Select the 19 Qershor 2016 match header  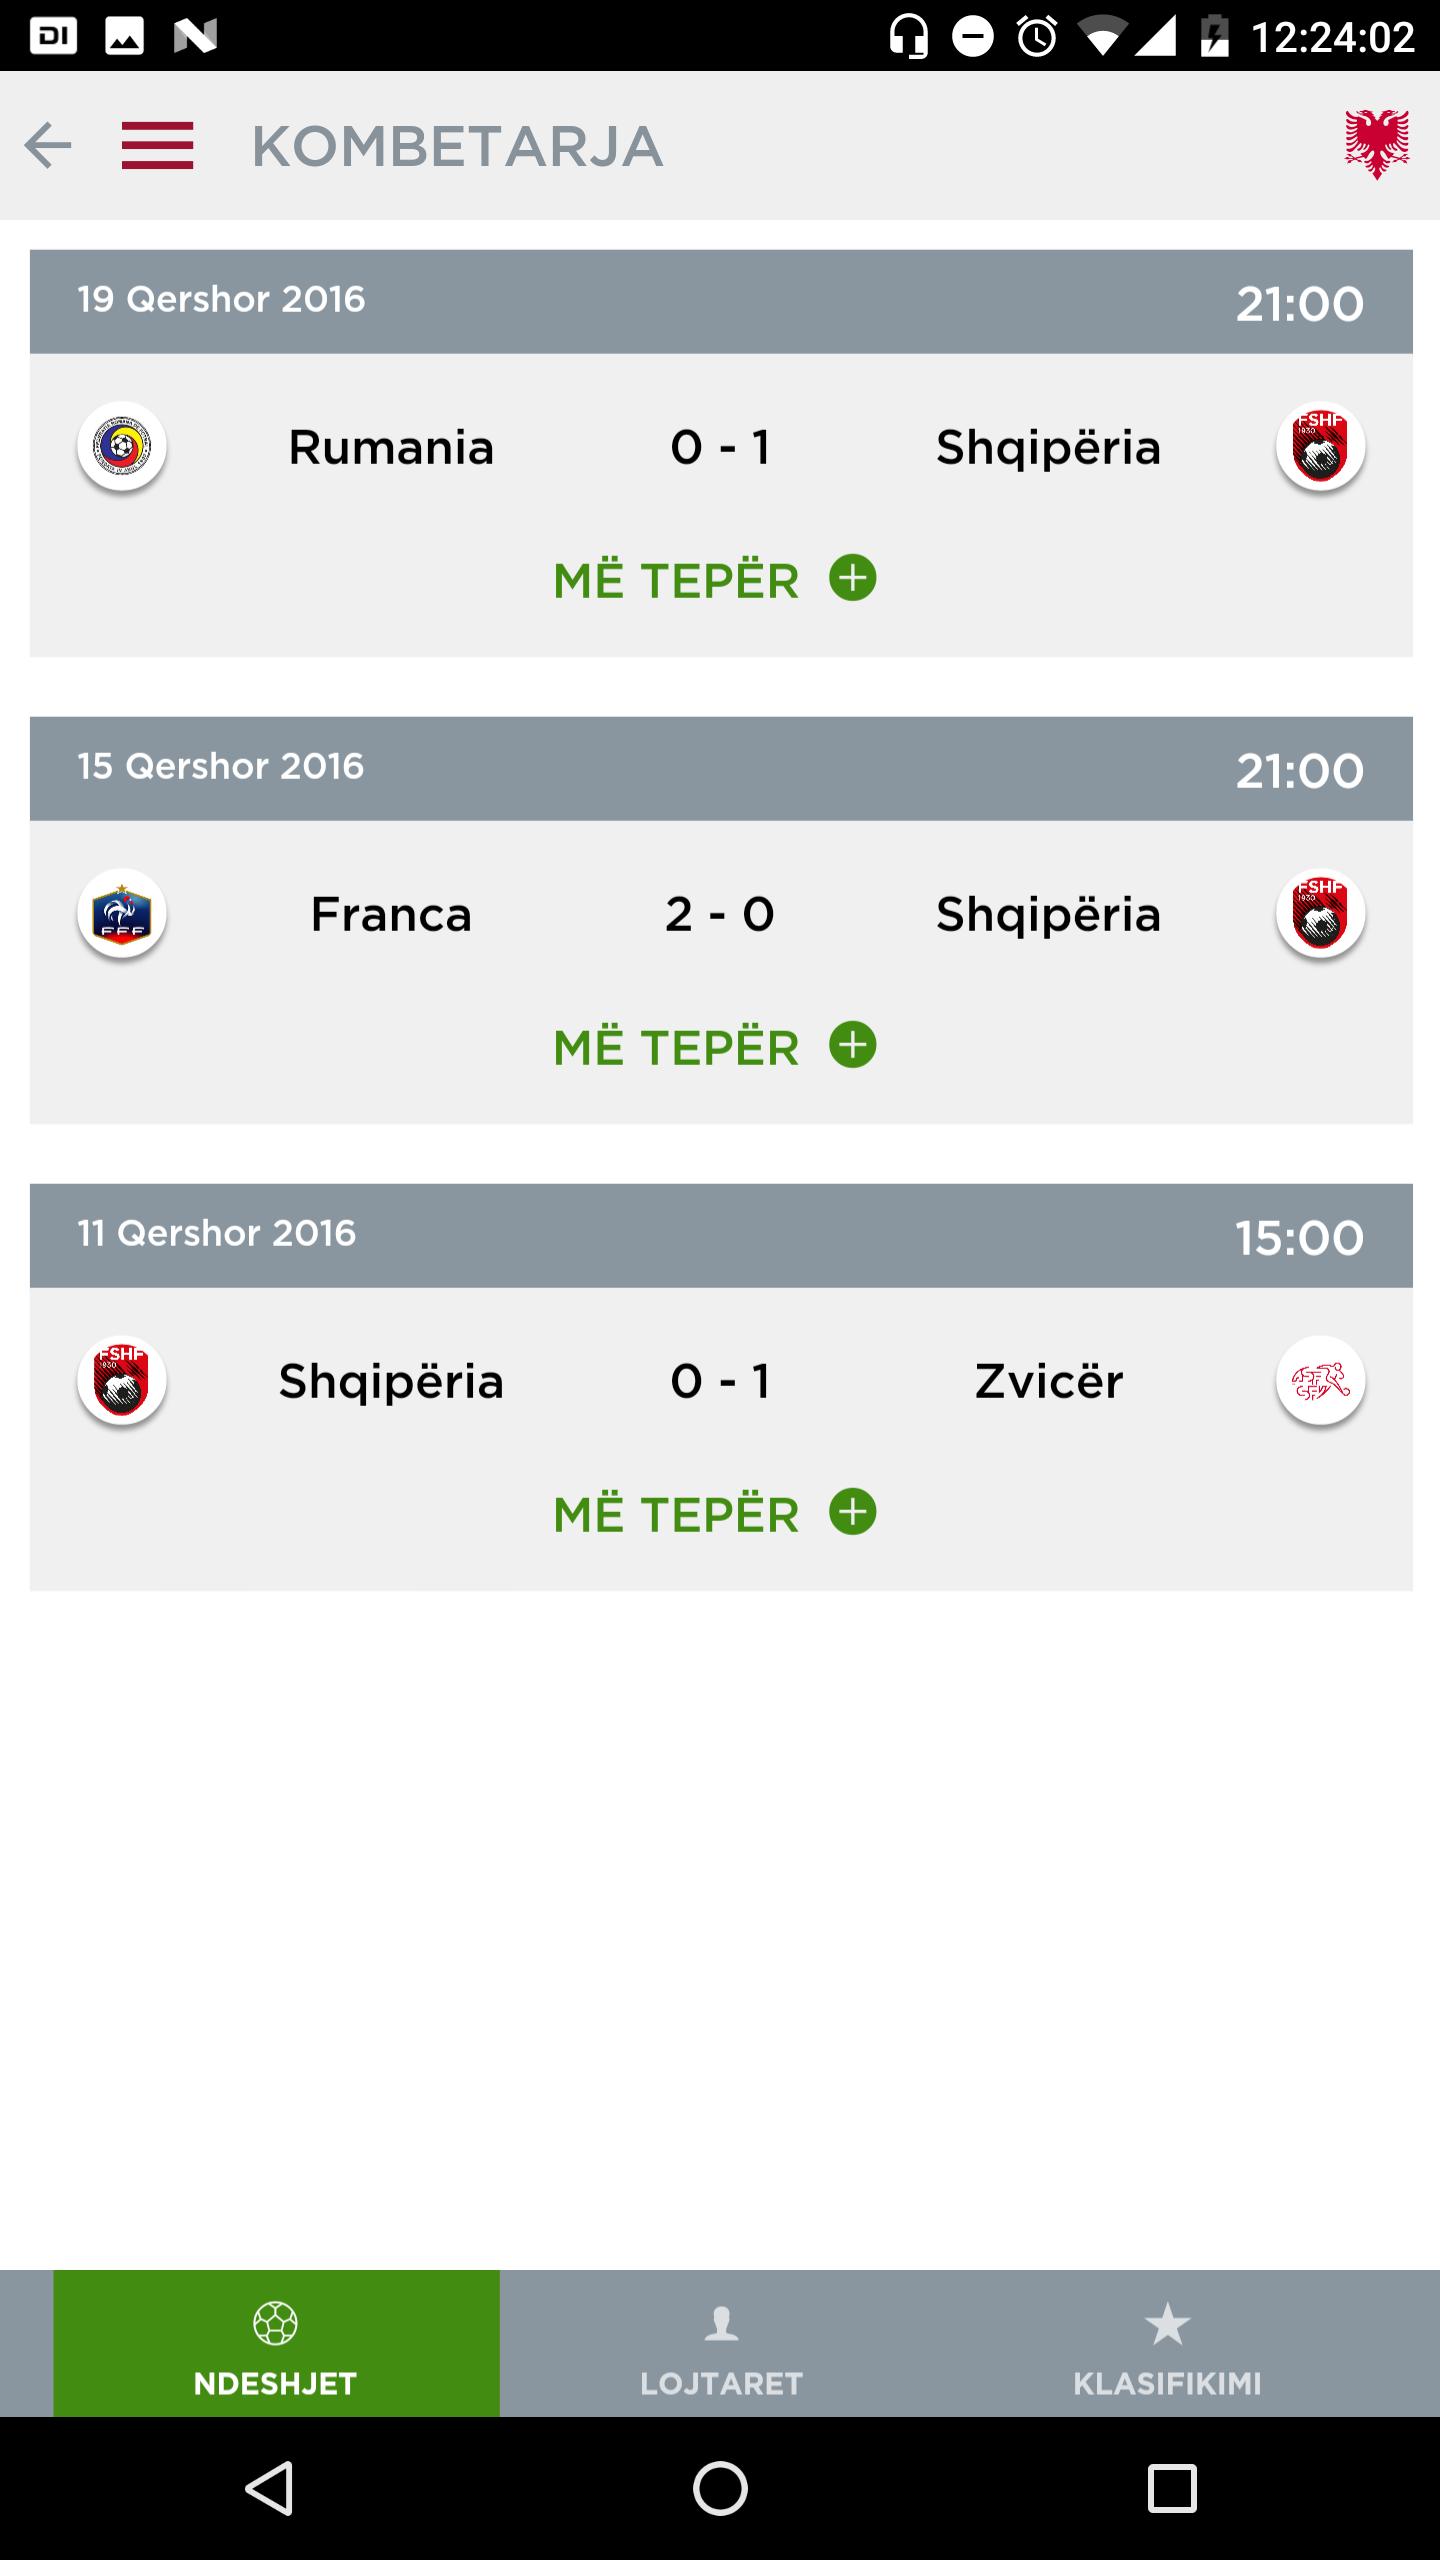pos(721,301)
